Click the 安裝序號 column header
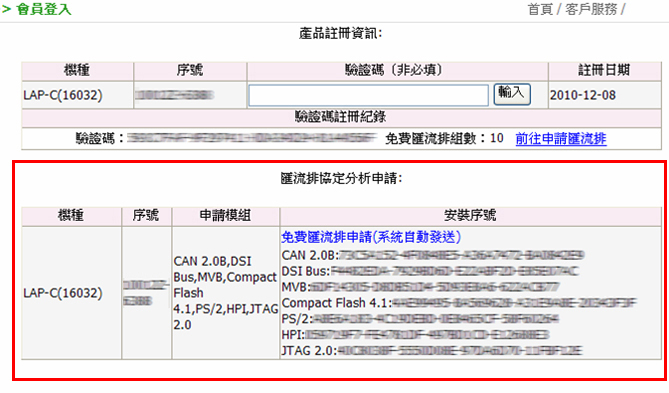The width and height of the screenshot is (669, 393). 470,216
